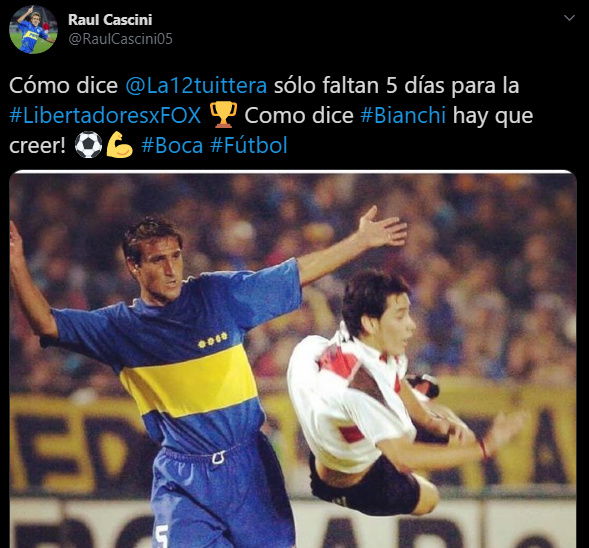589x548 pixels.
Task: Click the Raul Cascini display name
Action: click(x=110, y=20)
